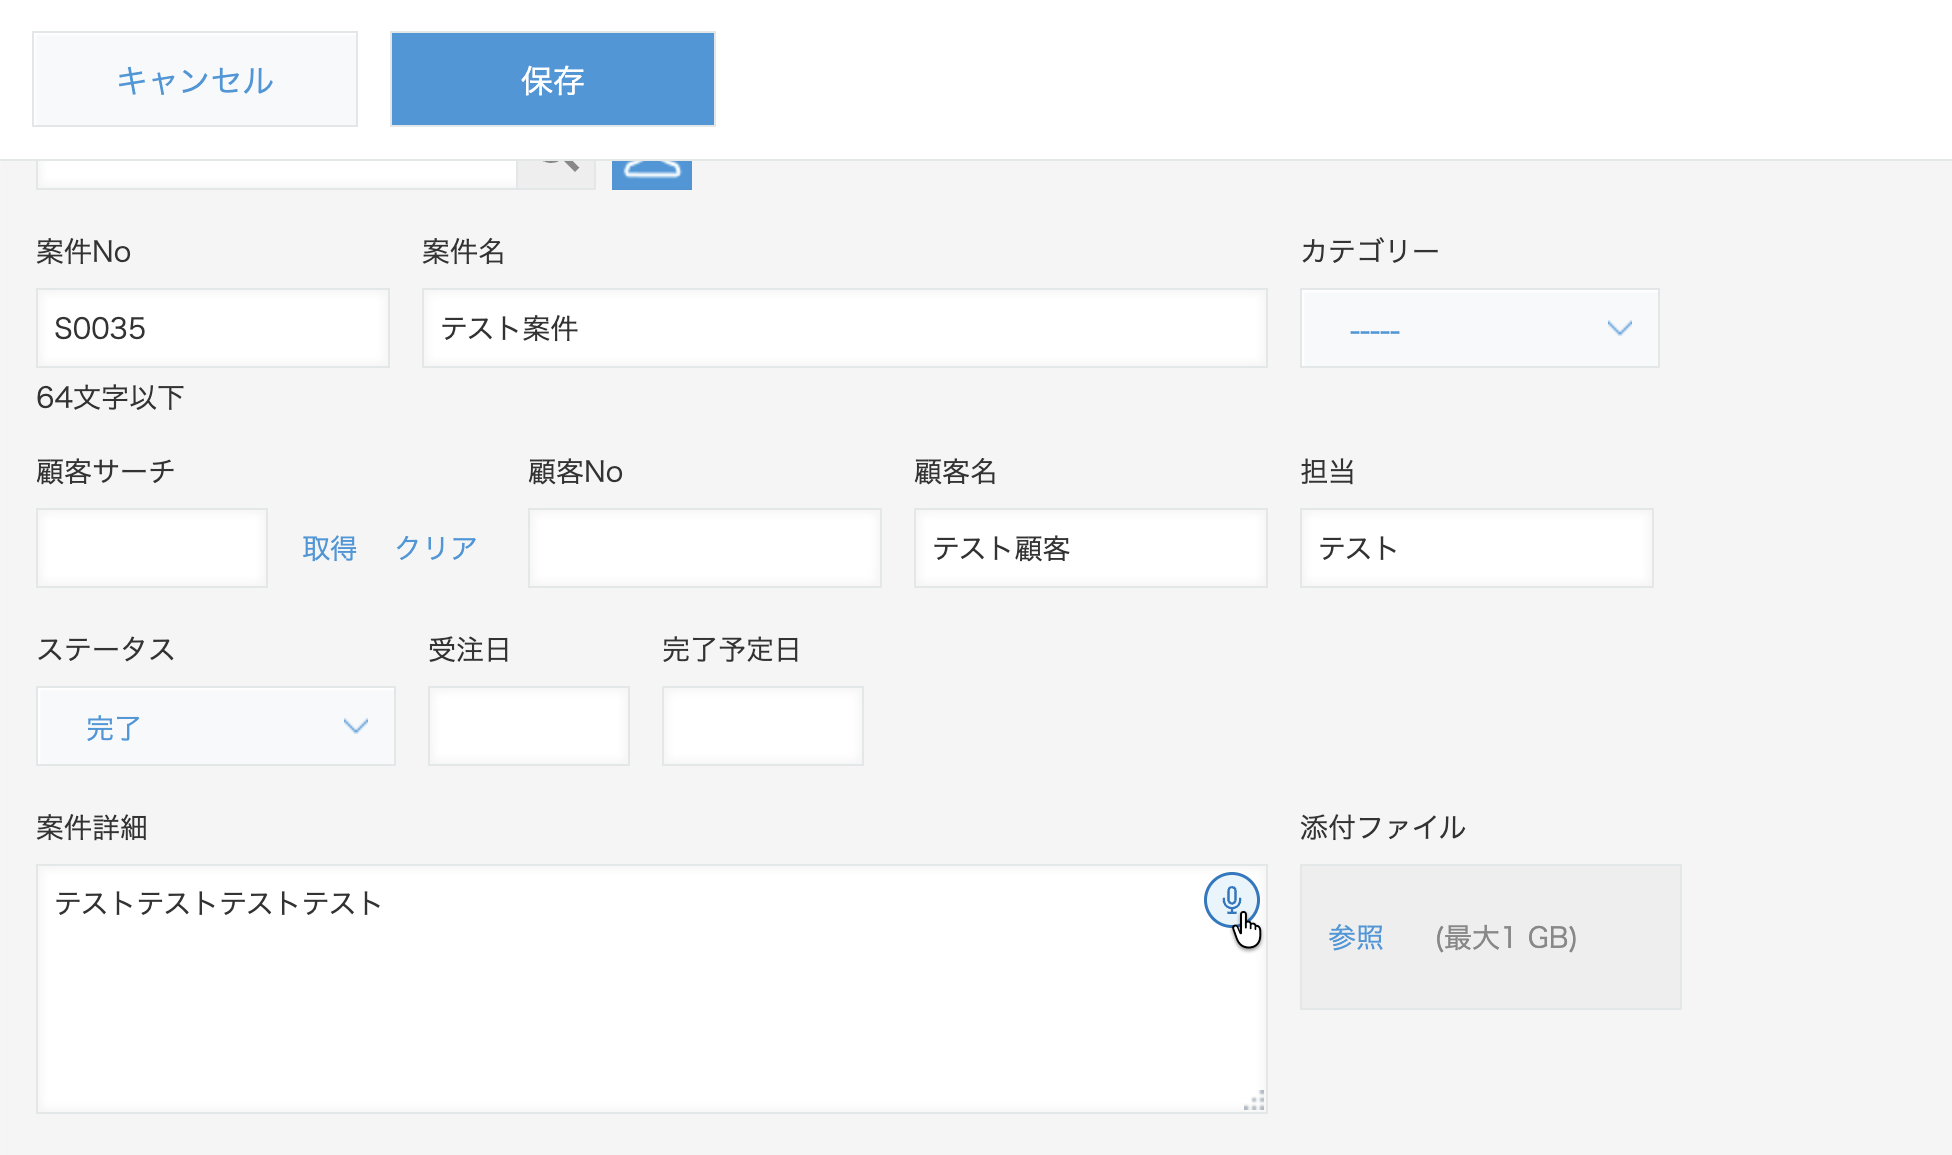Click the blue user select icon

coord(652,174)
